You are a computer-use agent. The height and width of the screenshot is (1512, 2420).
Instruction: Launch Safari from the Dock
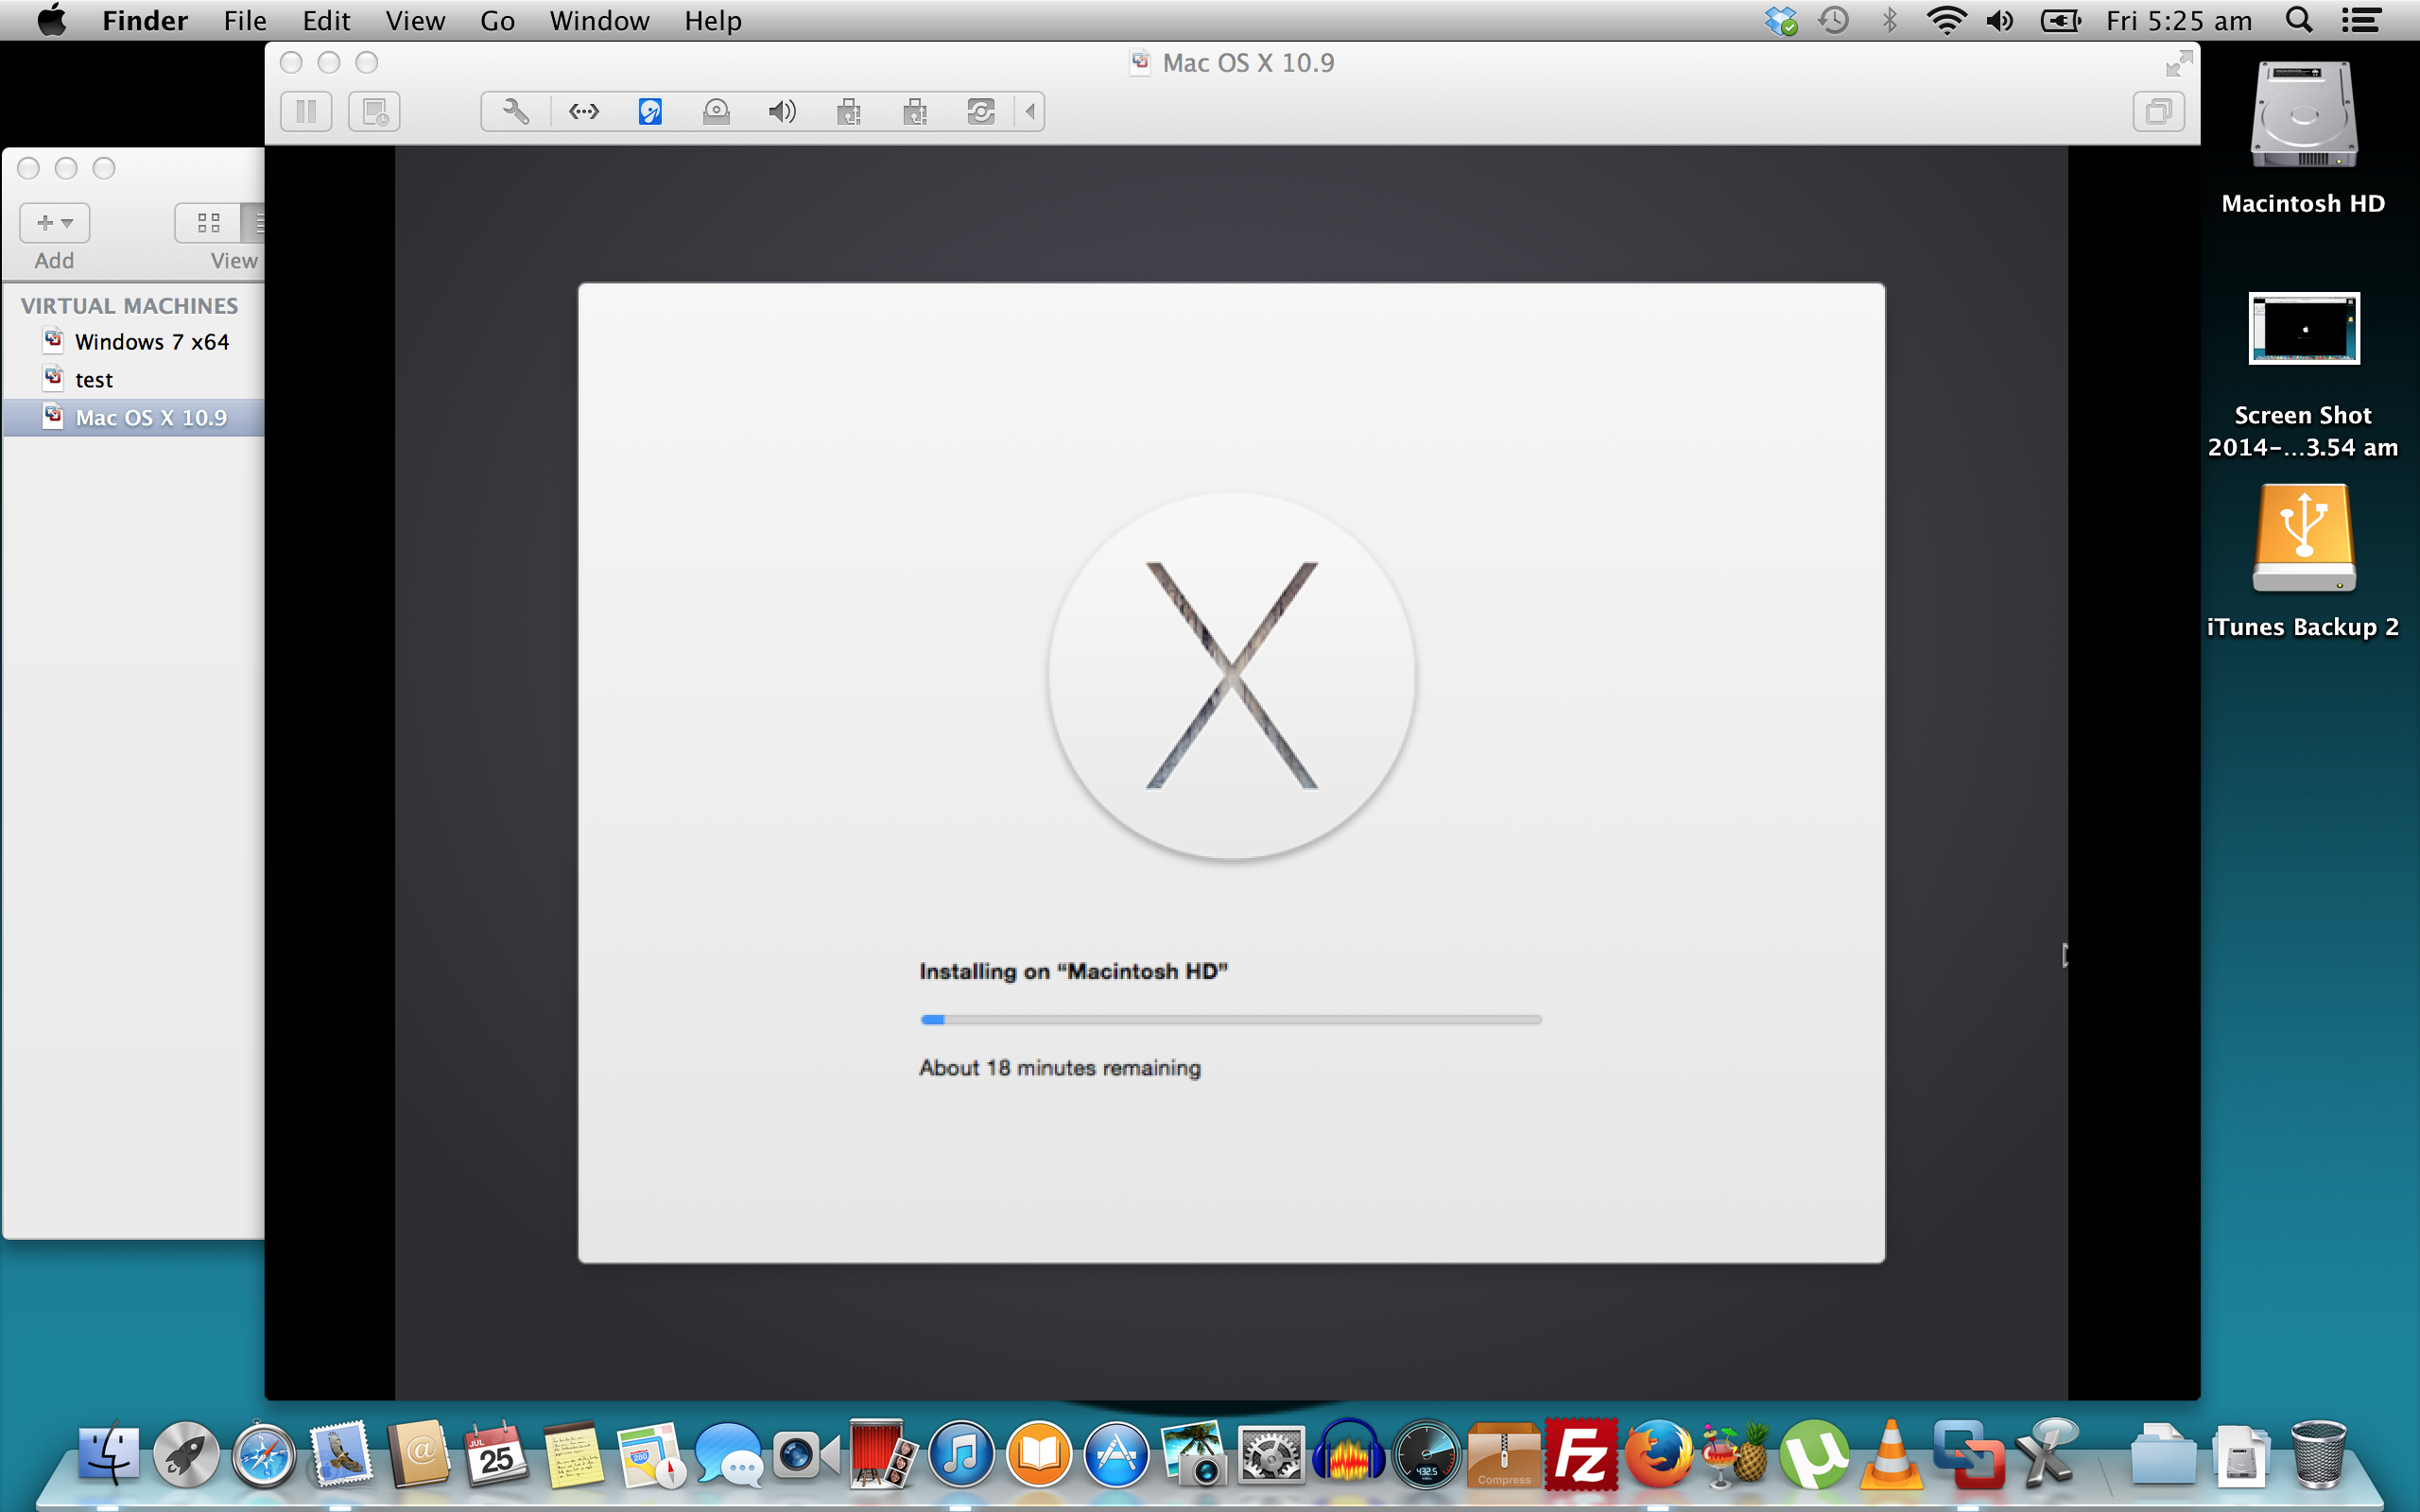coord(264,1454)
